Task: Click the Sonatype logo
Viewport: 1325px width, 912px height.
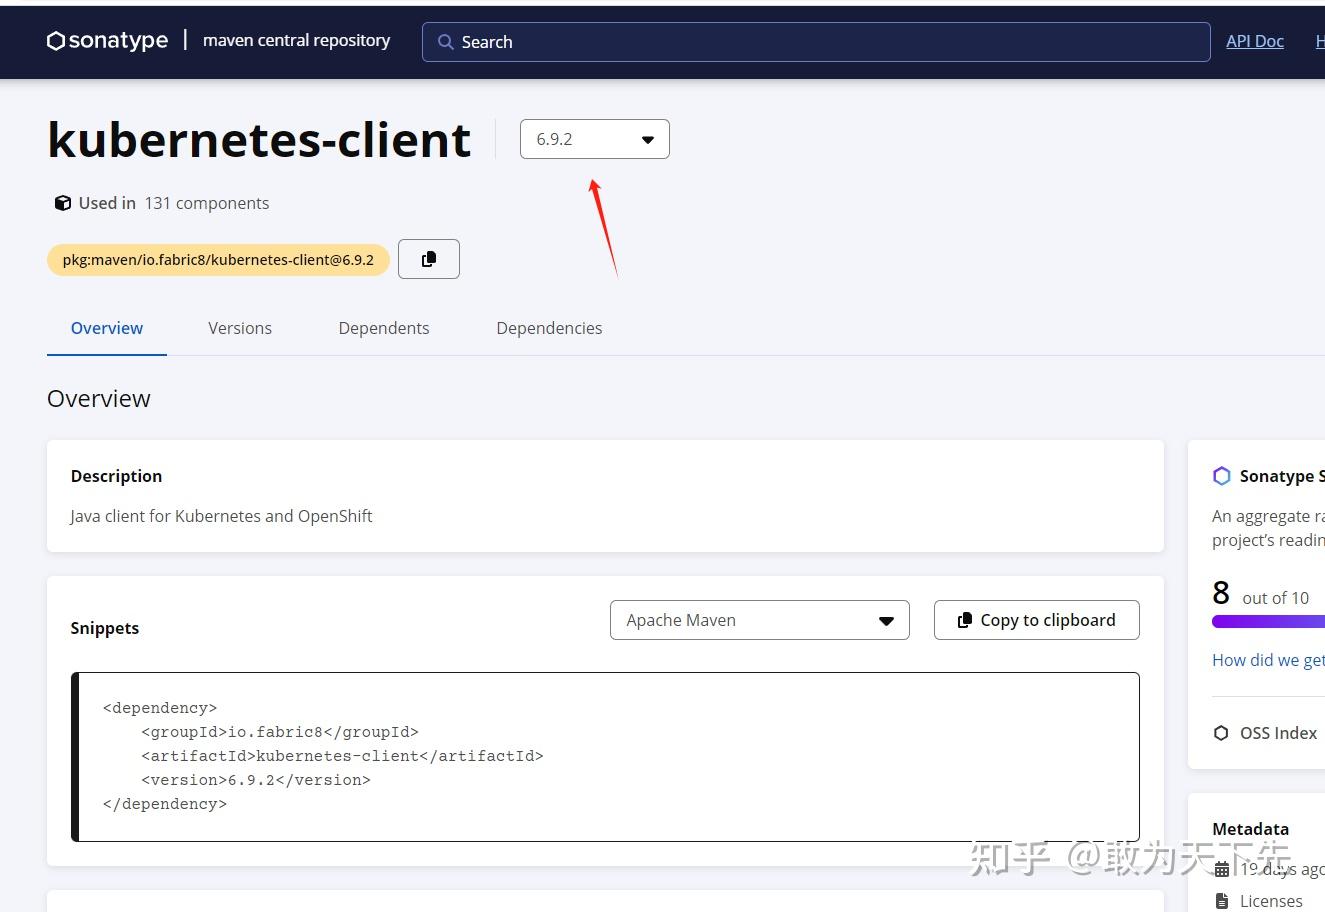Action: pos(106,40)
